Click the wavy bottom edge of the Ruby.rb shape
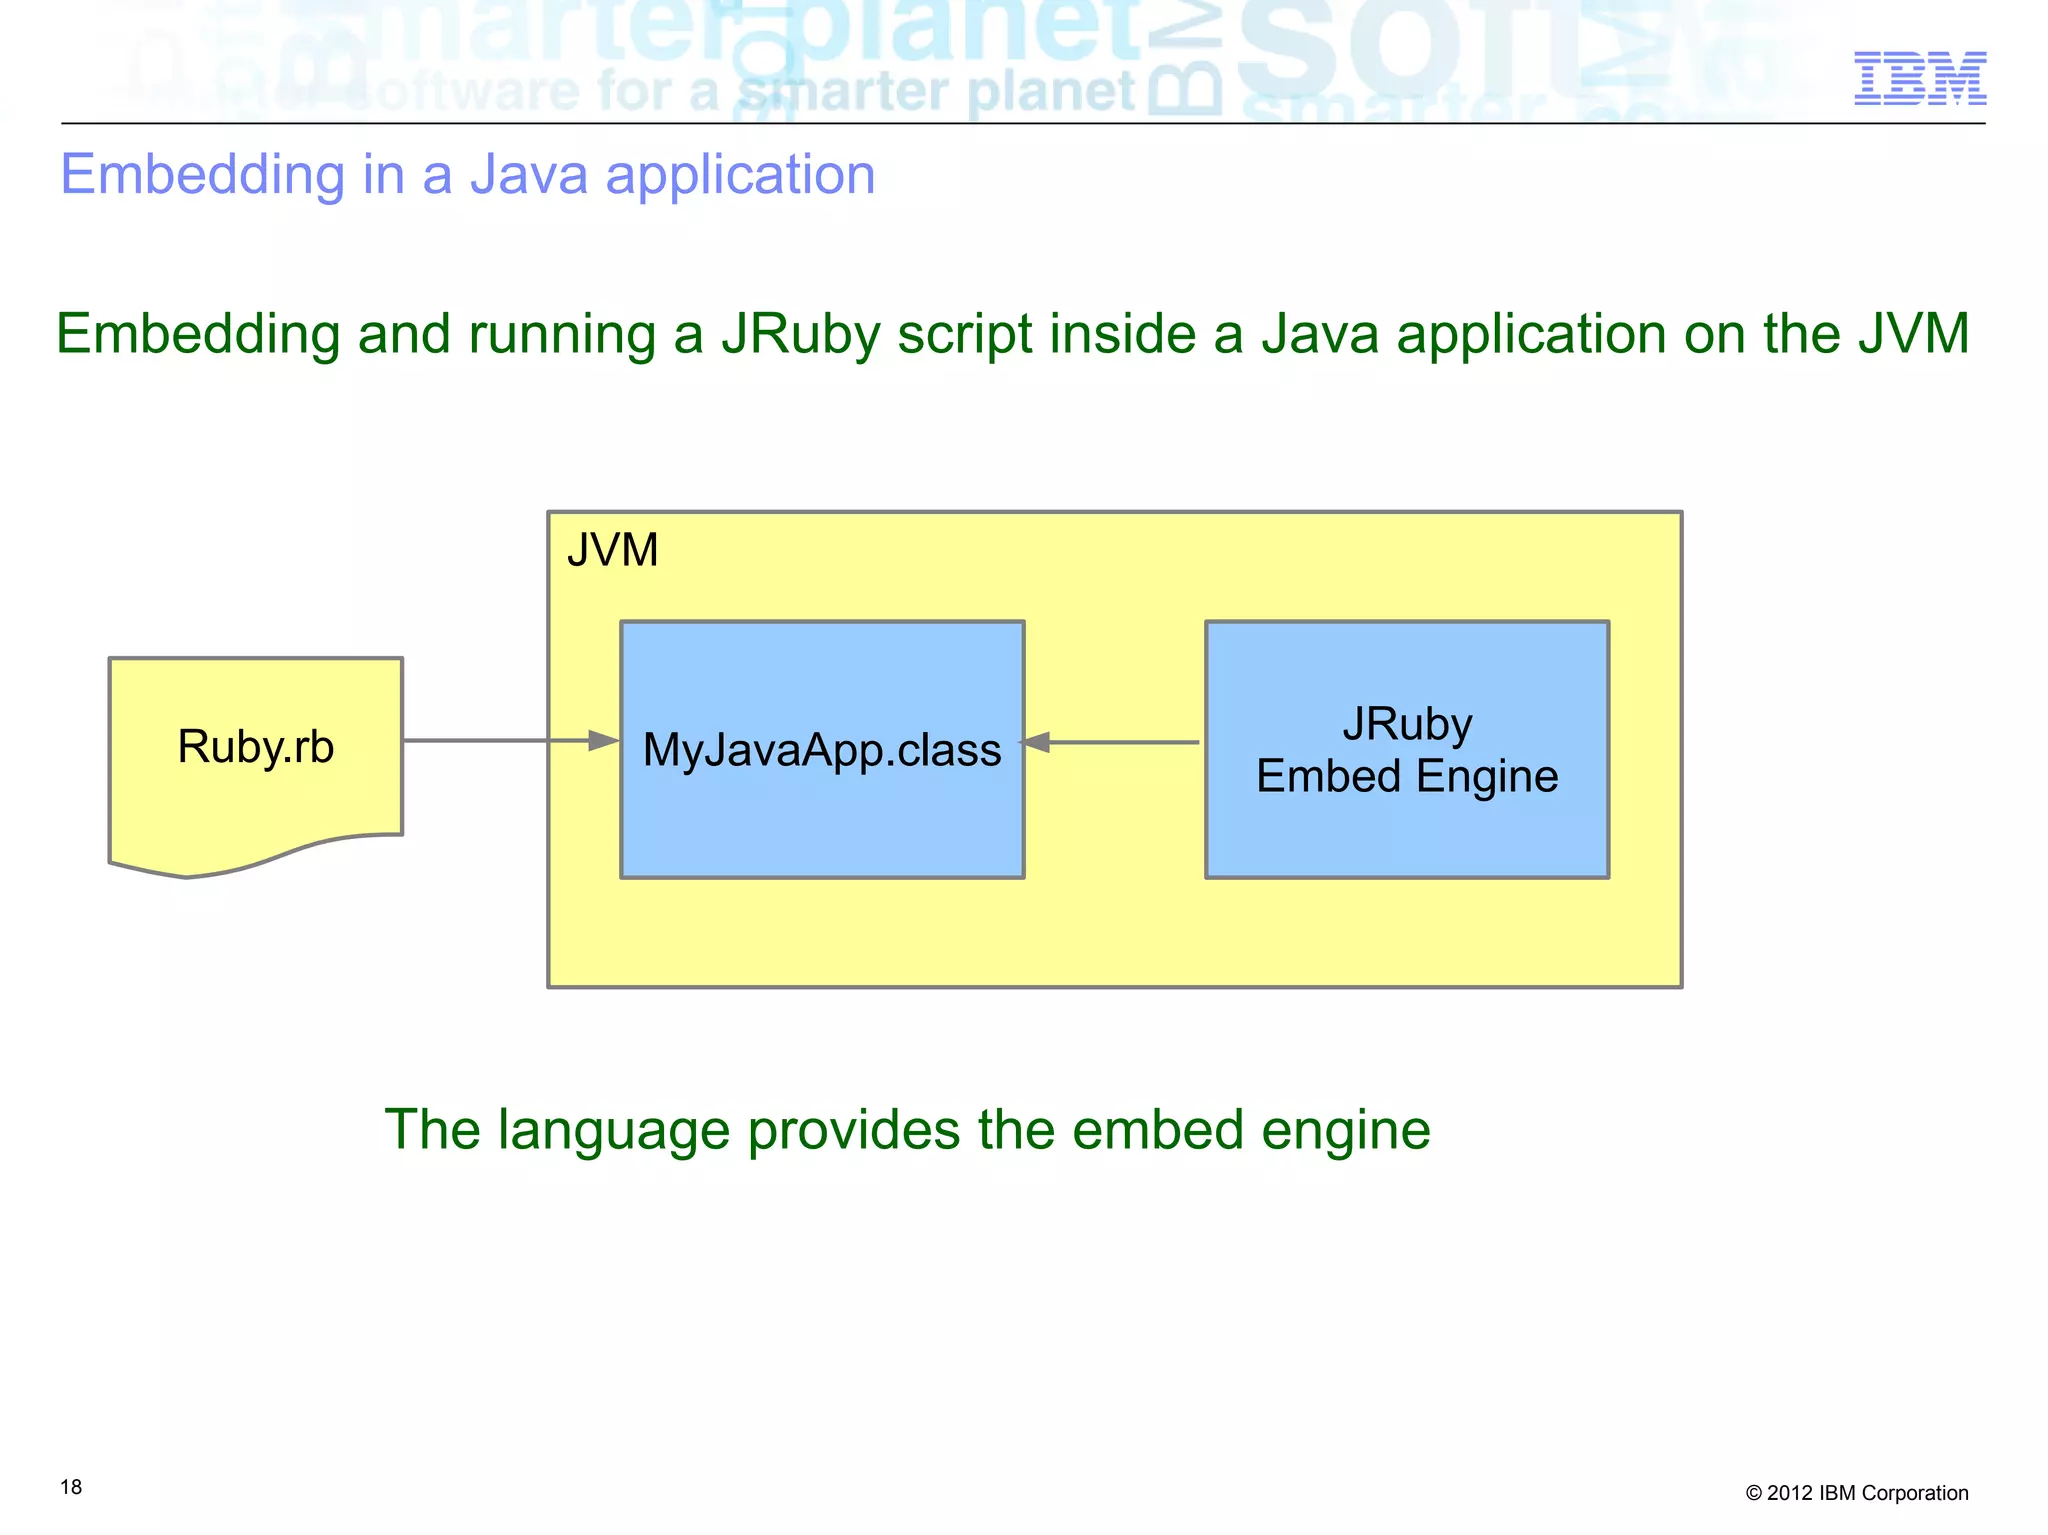Image resolution: width=2048 pixels, height=1535 pixels. pyautogui.click(x=260, y=862)
